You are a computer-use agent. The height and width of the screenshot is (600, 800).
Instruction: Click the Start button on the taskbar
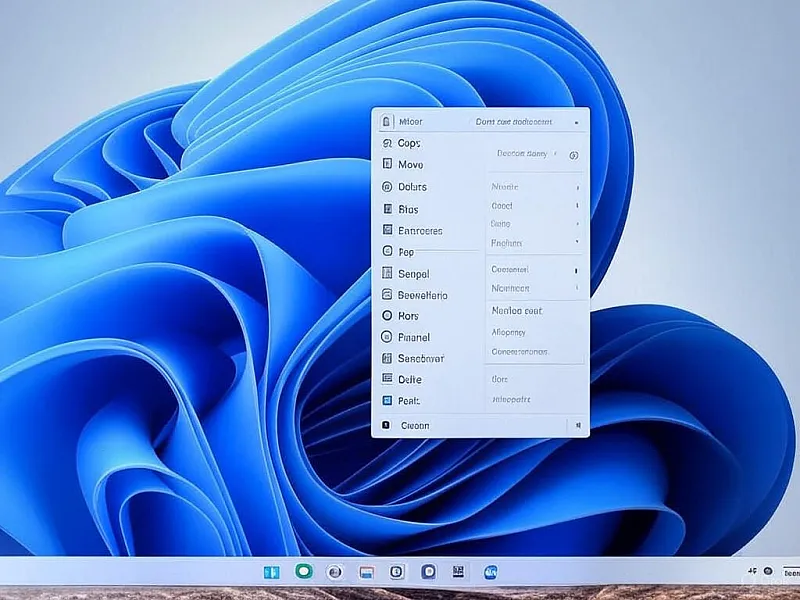(x=271, y=572)
